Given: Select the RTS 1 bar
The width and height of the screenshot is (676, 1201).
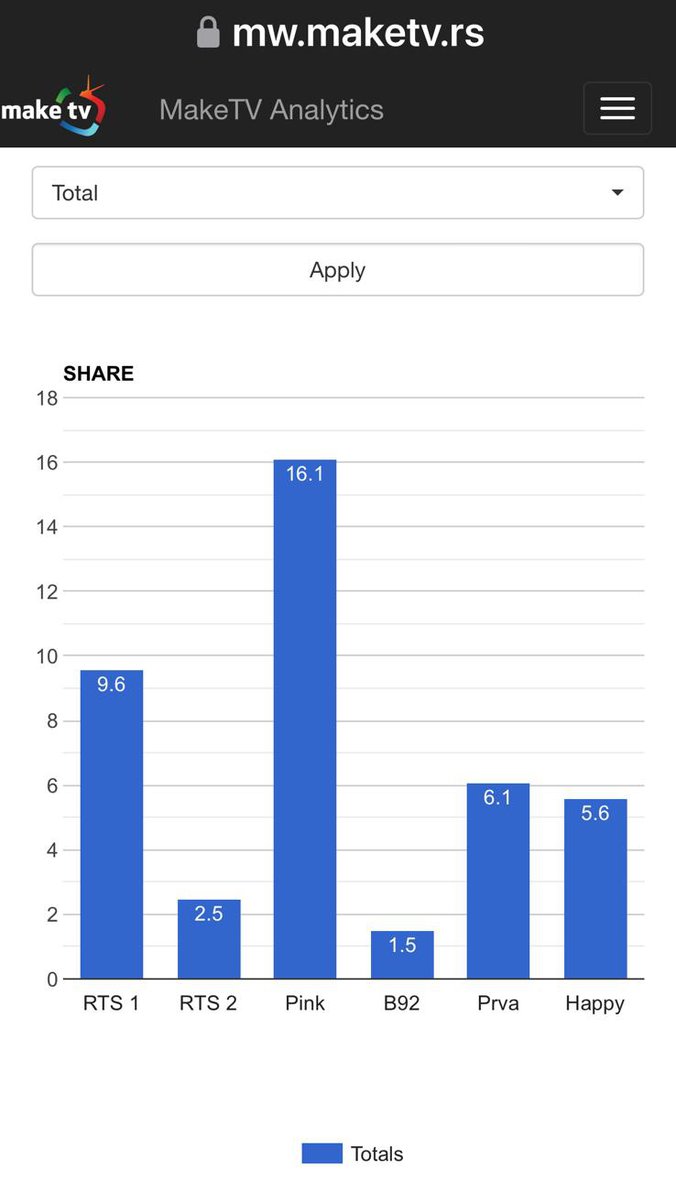Looking at the screenshot, I should 111,825.
